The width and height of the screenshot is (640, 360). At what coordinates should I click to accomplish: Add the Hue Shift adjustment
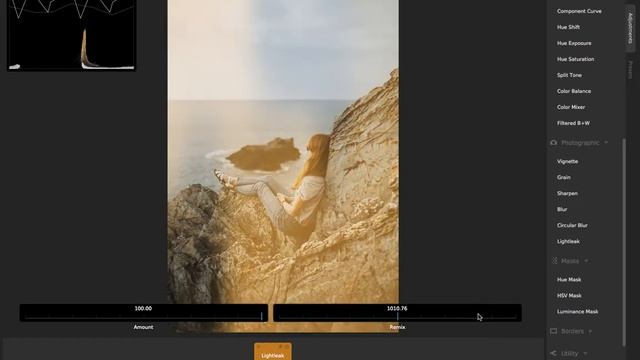point(568,27)
